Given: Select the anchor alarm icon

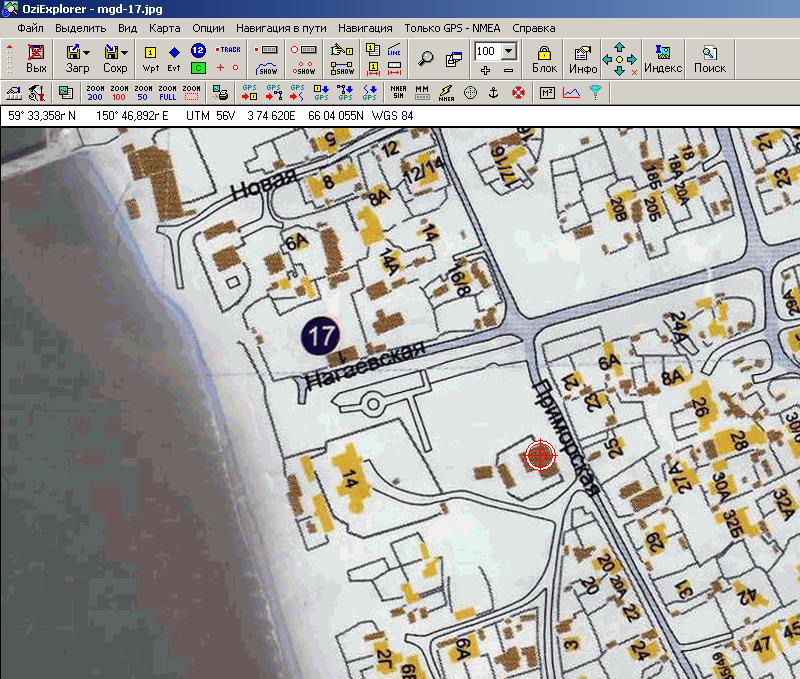Looking at the screenshot, I should 492,93.
